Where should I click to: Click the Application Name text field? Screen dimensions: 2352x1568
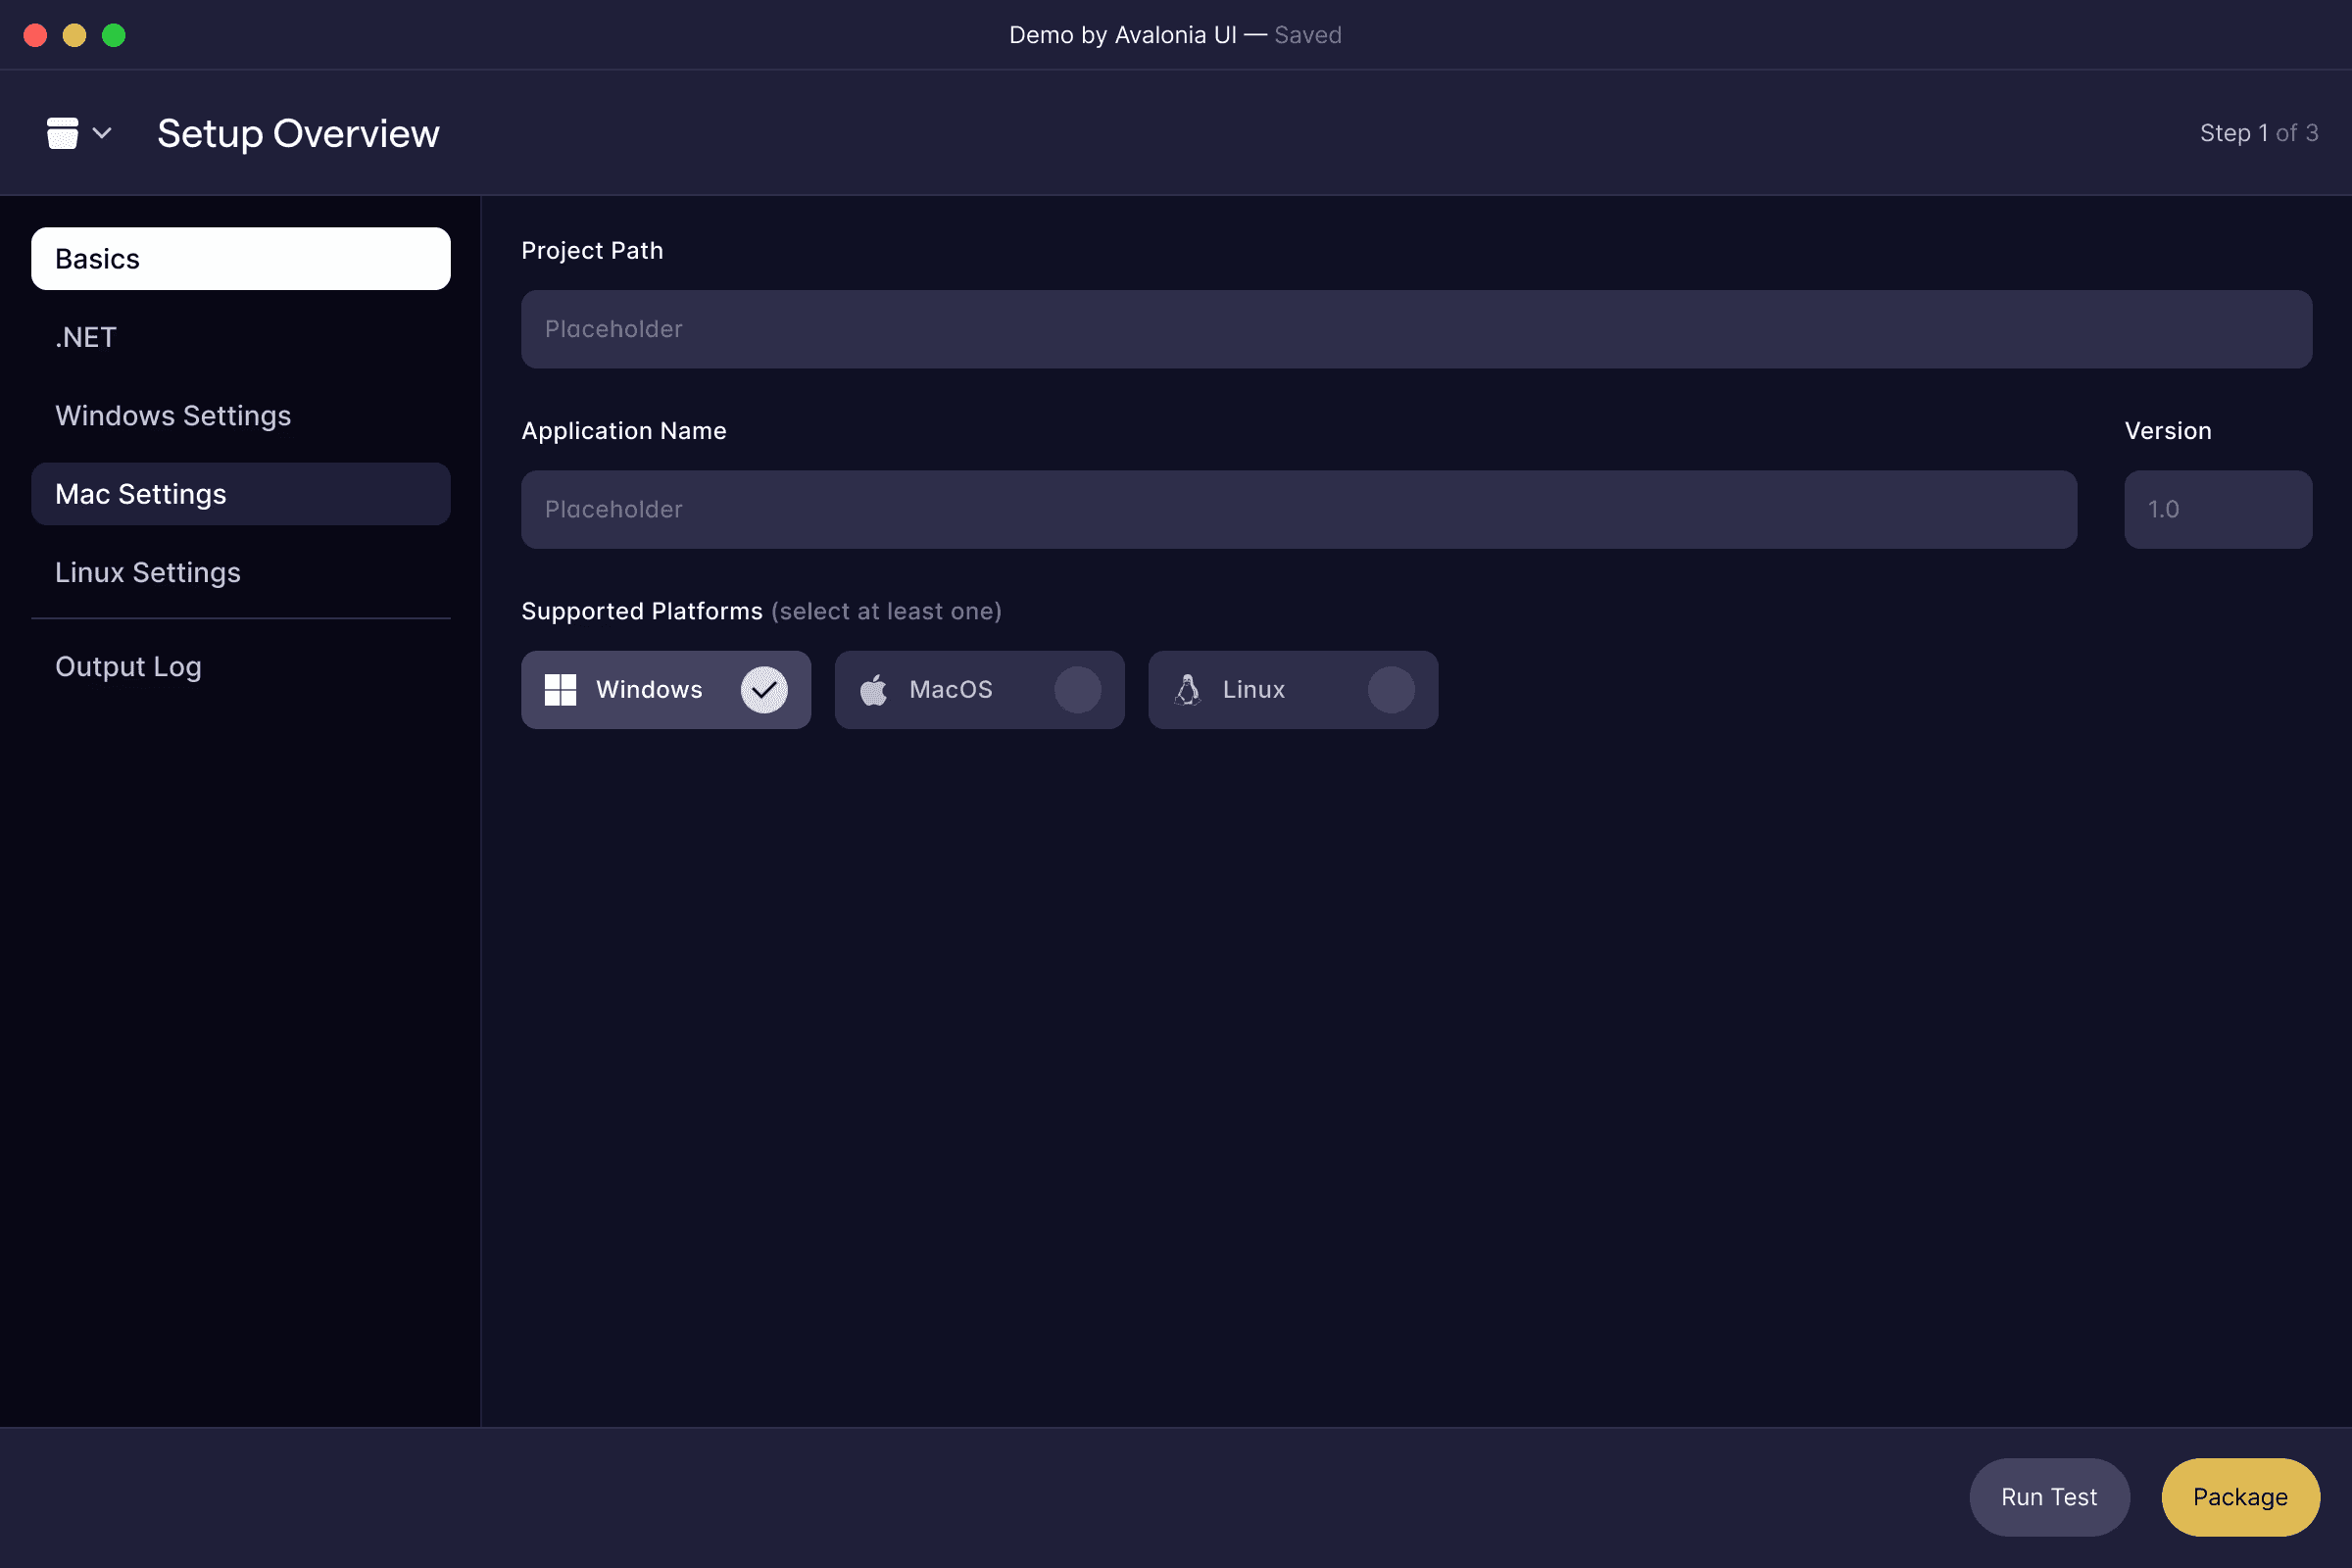(x=1298, y=510)
